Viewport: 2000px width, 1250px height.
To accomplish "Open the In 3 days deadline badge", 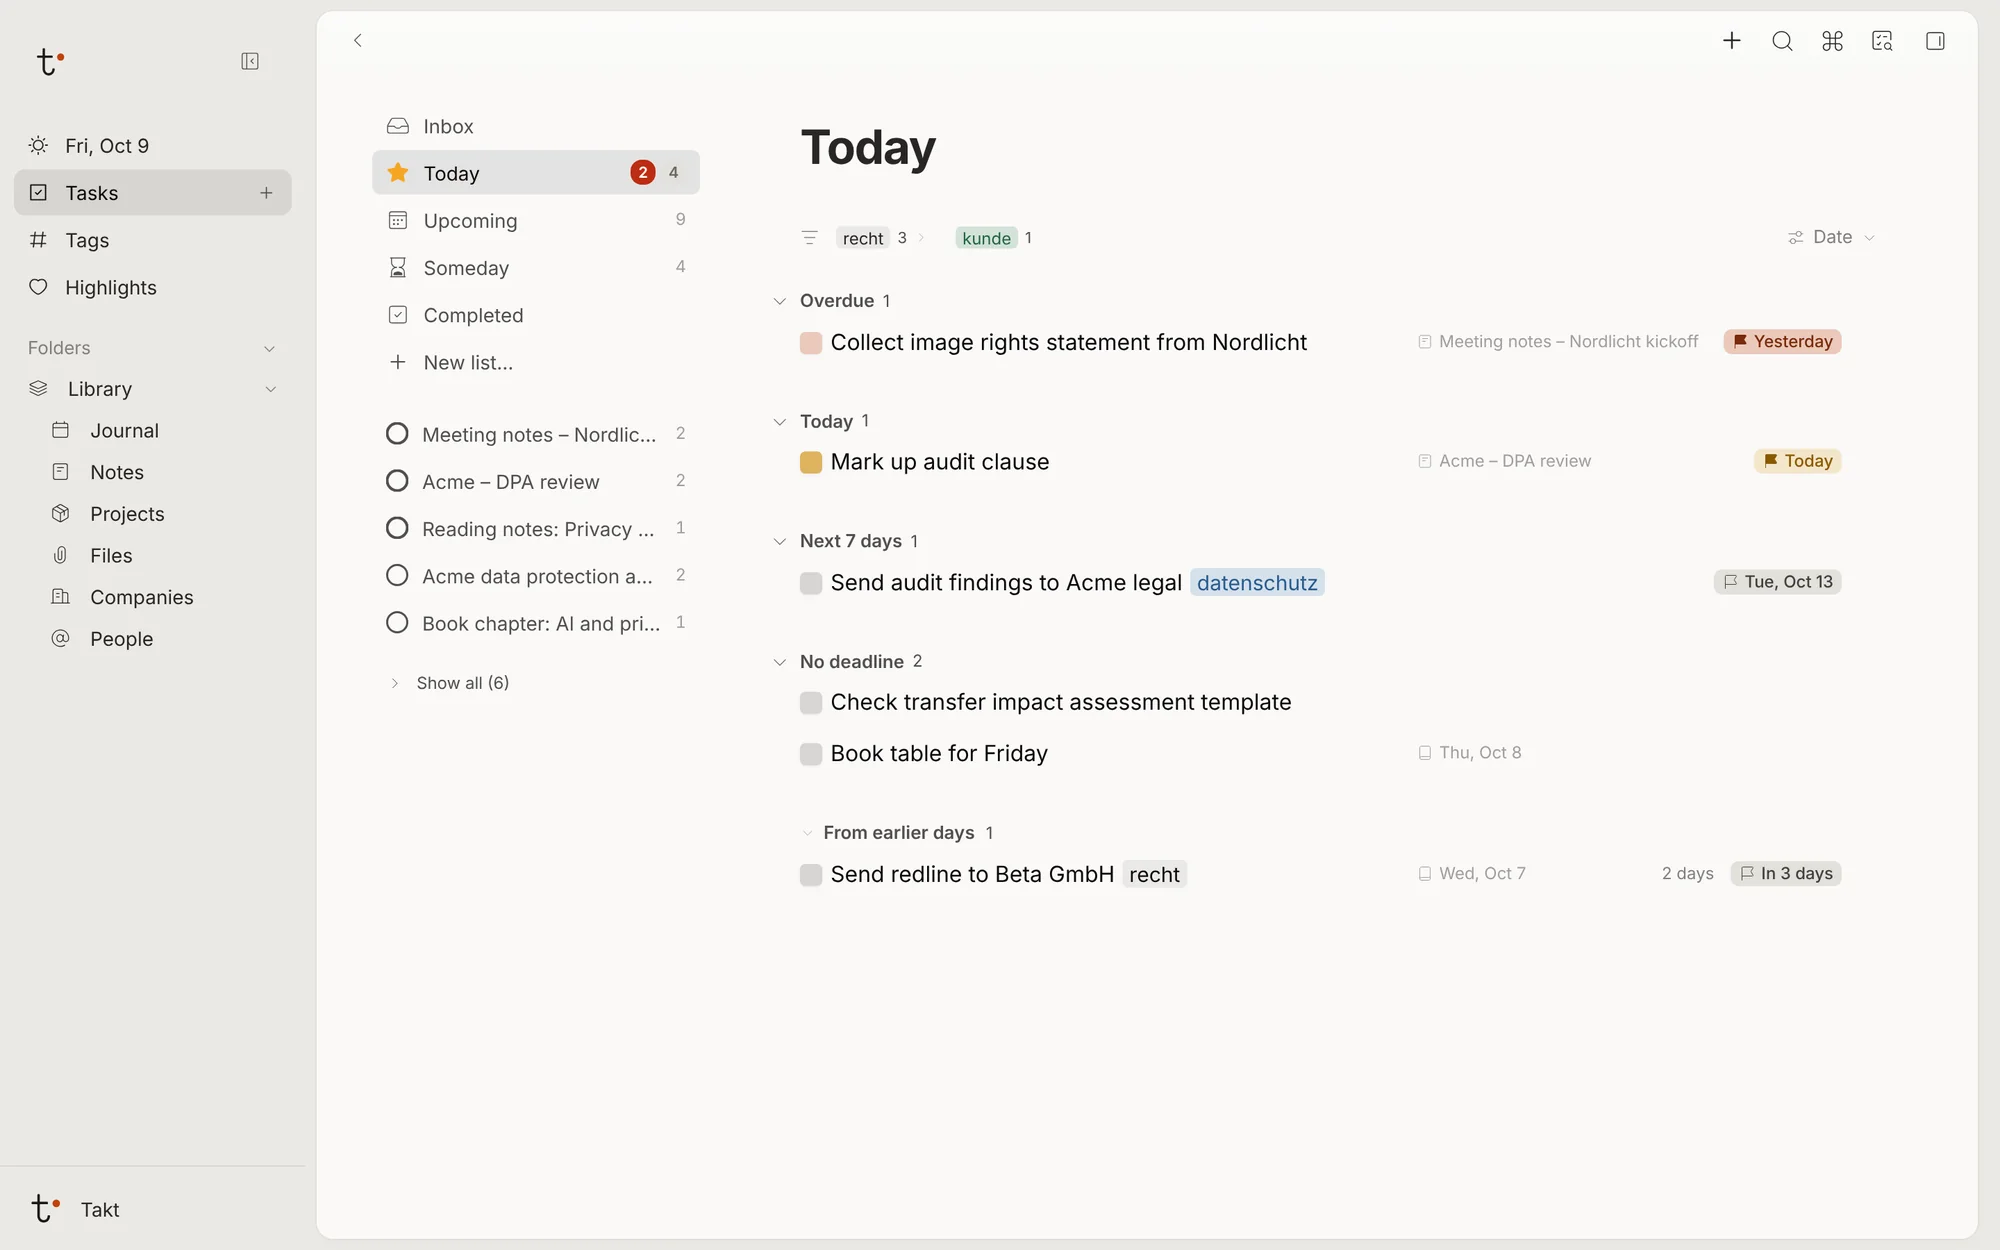I will 1785,874.
